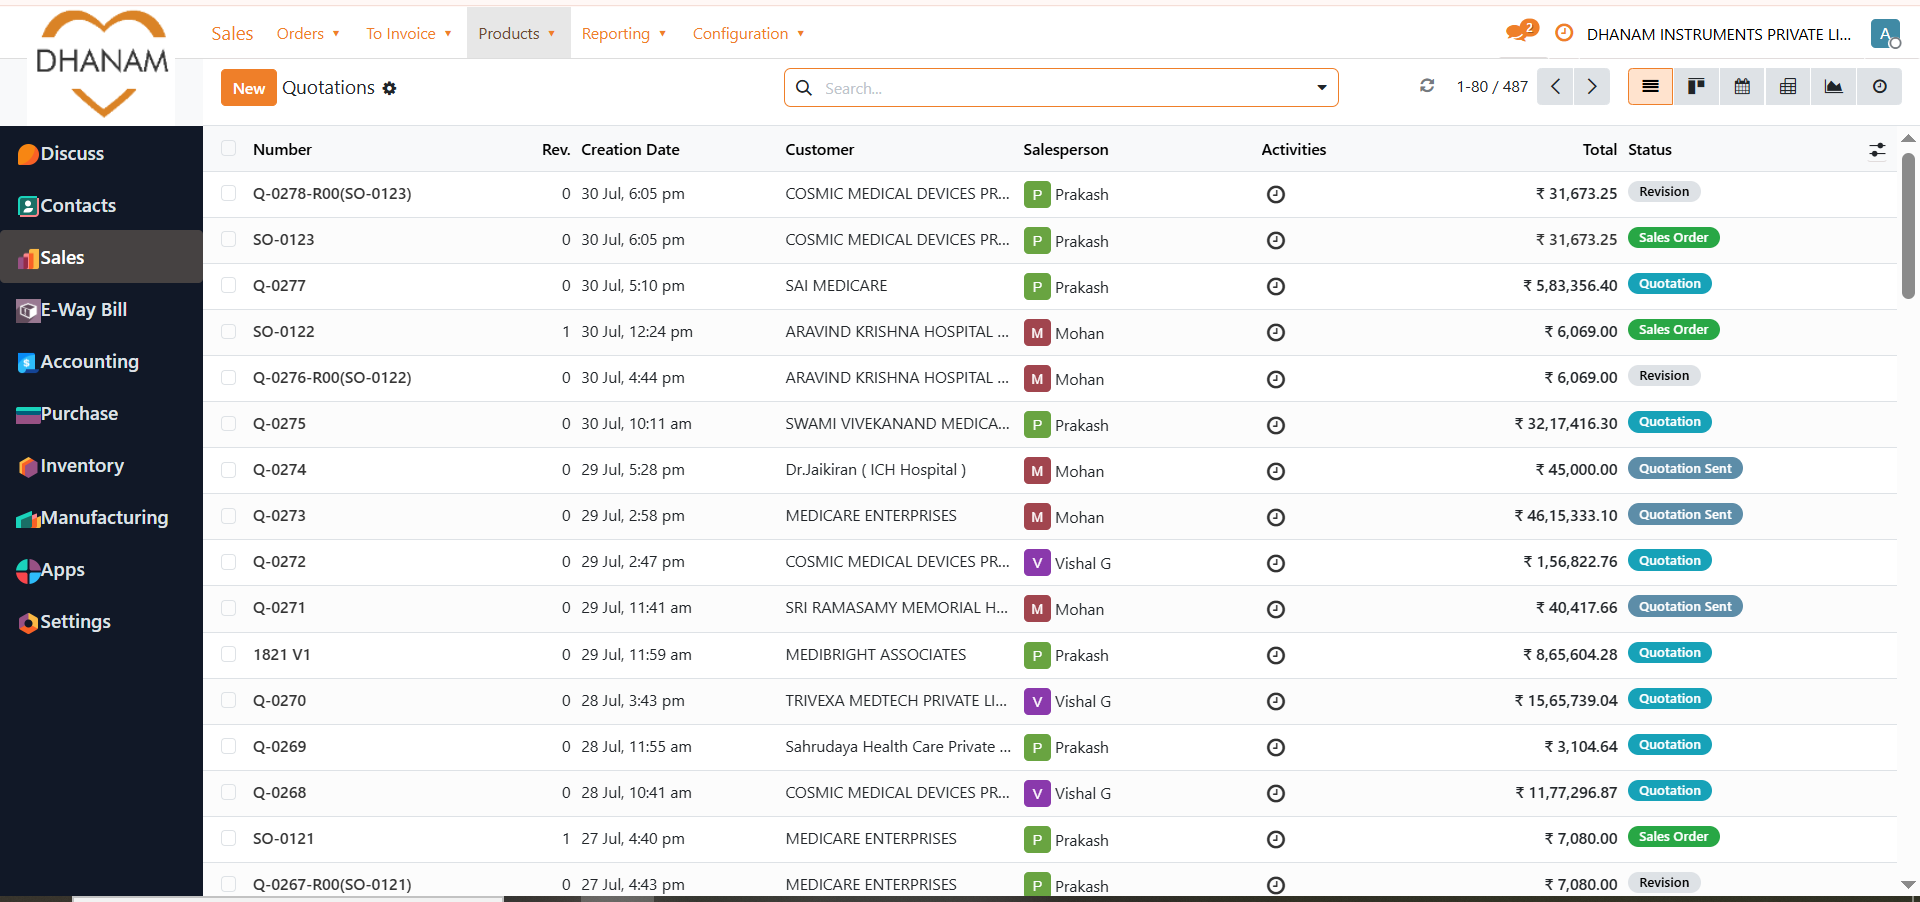Open user avatar menu
This screenshot has height=902, width=1920.
click(1886, 34)
